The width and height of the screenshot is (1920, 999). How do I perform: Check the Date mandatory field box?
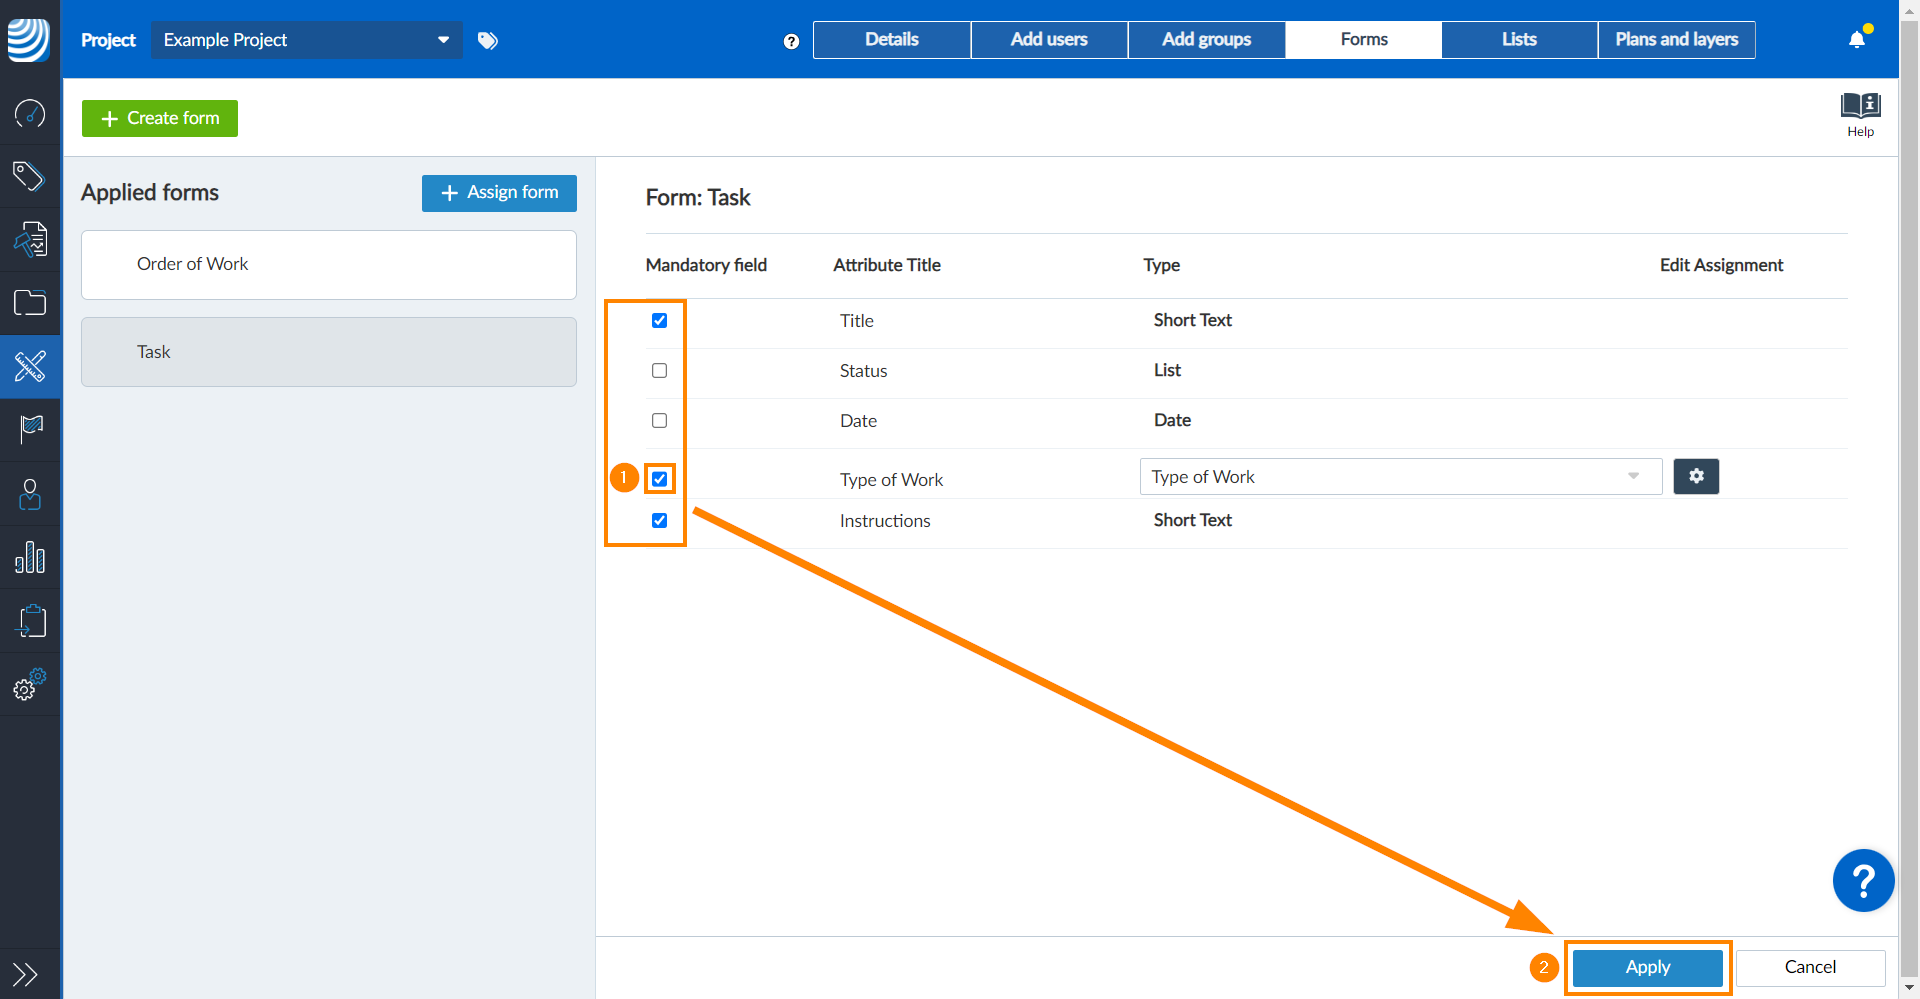(x=659, y=421)
